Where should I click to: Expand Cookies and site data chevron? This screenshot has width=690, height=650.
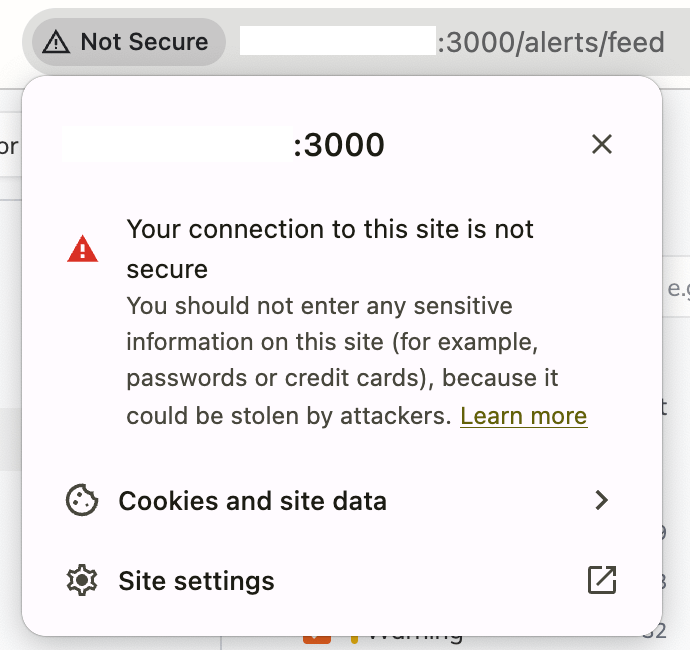602,500
